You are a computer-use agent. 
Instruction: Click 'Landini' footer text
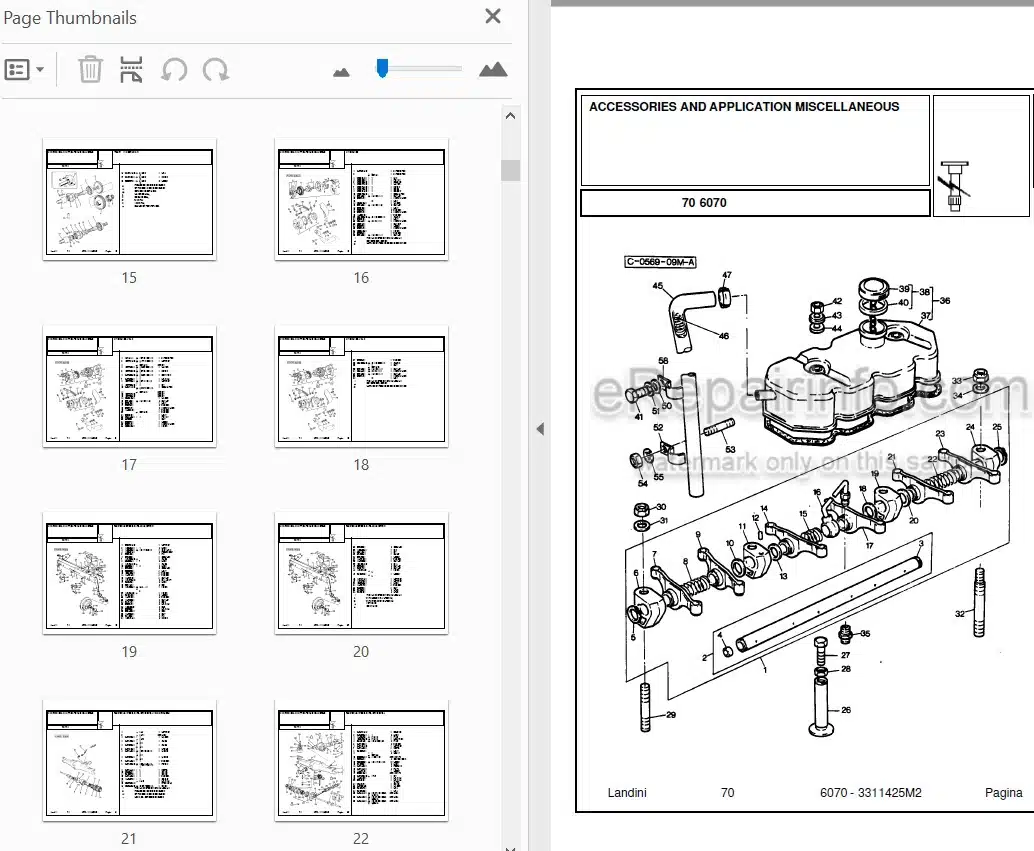pos(627,792)
